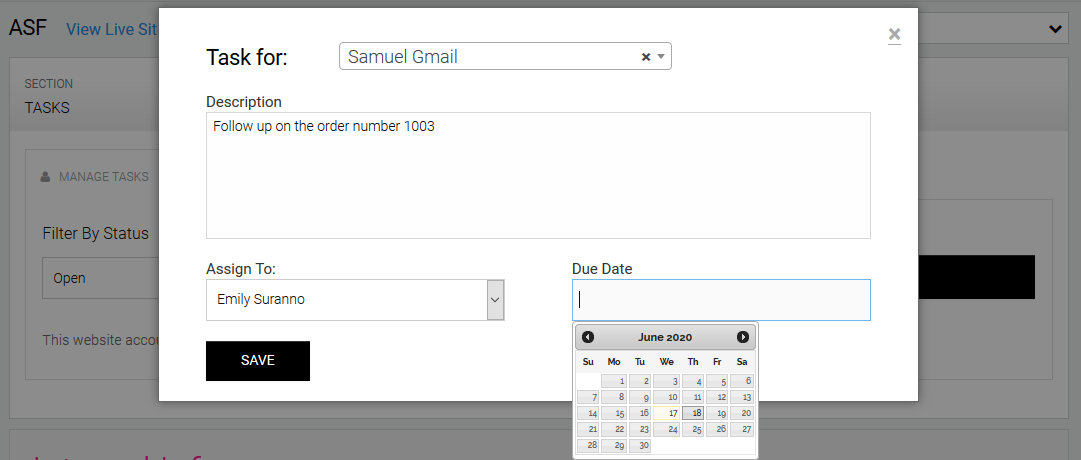Pick June 25 from the date picker

(693, 429)
